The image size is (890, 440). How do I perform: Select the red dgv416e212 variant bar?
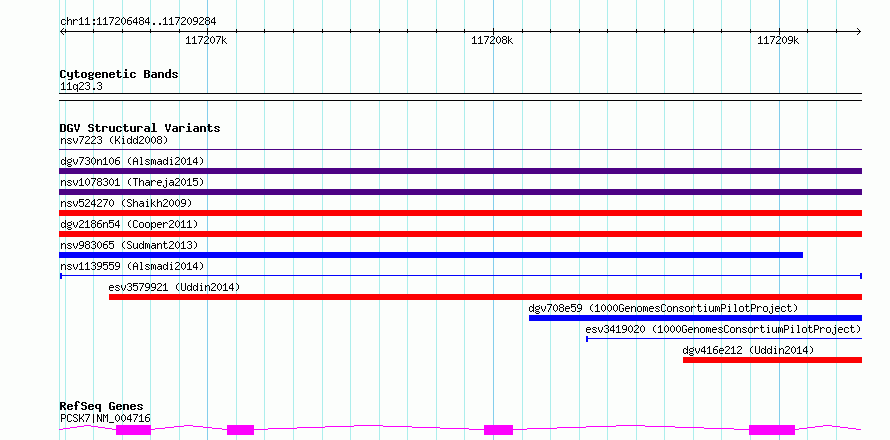[x=773, y=360]
